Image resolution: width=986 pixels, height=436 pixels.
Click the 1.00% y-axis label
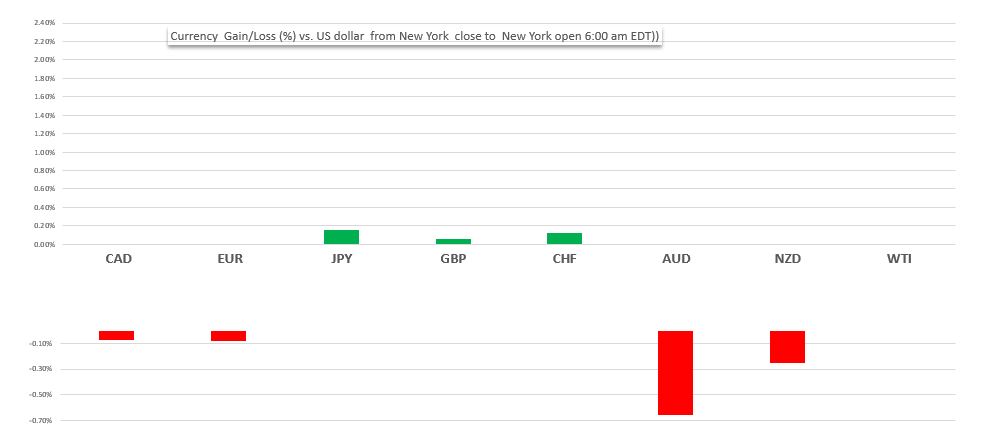click(44, 152)
